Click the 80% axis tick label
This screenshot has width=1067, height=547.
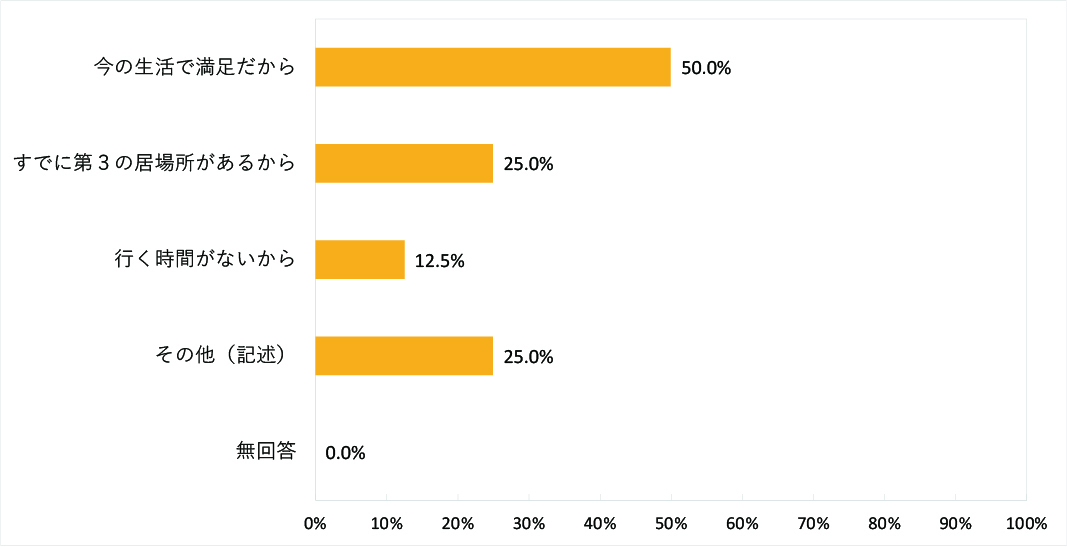point(884,524)
